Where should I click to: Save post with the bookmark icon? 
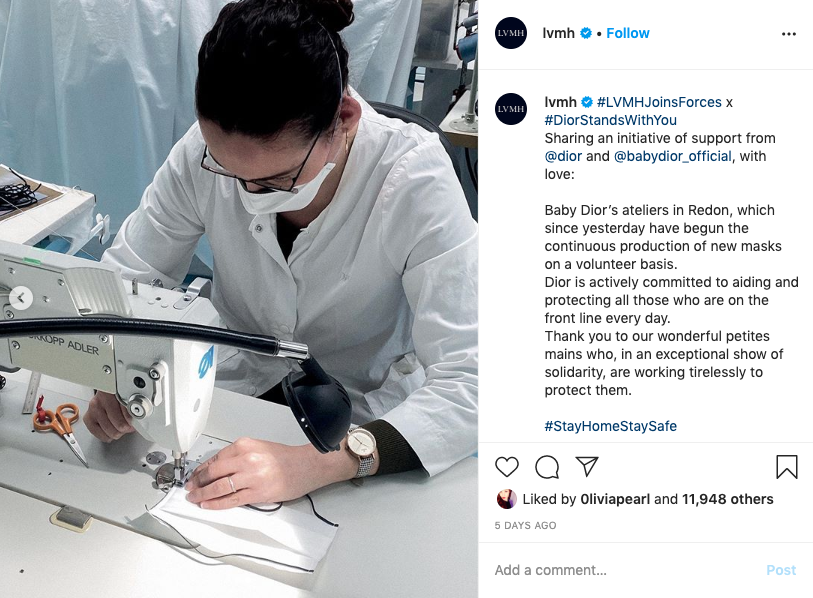pos(787,466)
